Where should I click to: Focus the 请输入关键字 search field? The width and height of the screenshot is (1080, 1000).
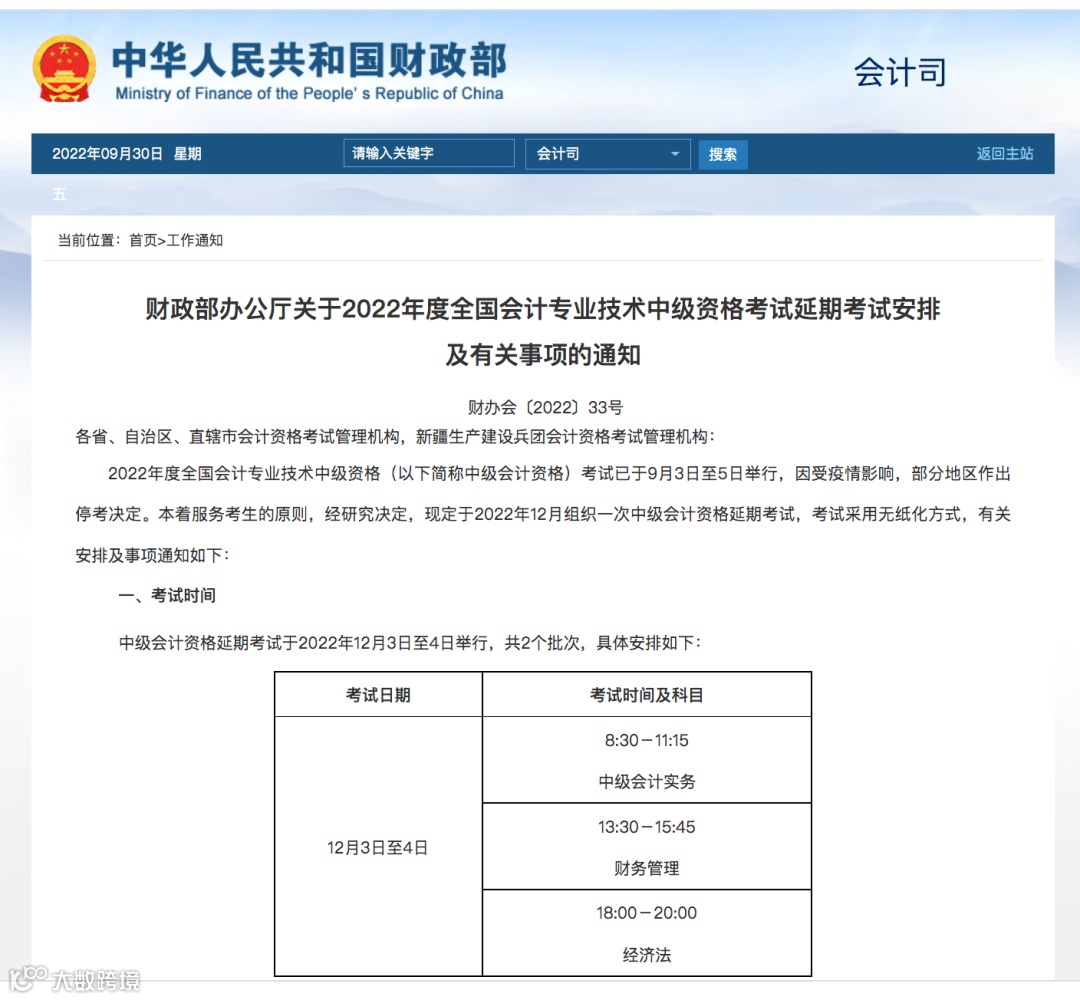[x=428, y=153]
